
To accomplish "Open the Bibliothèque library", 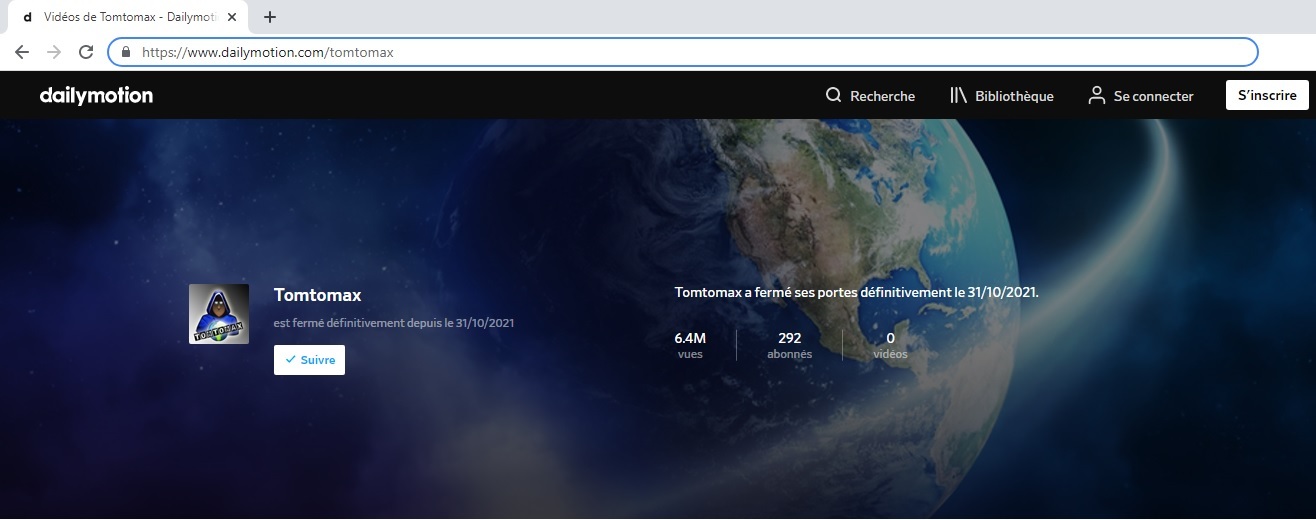I will click(1002, 96).
